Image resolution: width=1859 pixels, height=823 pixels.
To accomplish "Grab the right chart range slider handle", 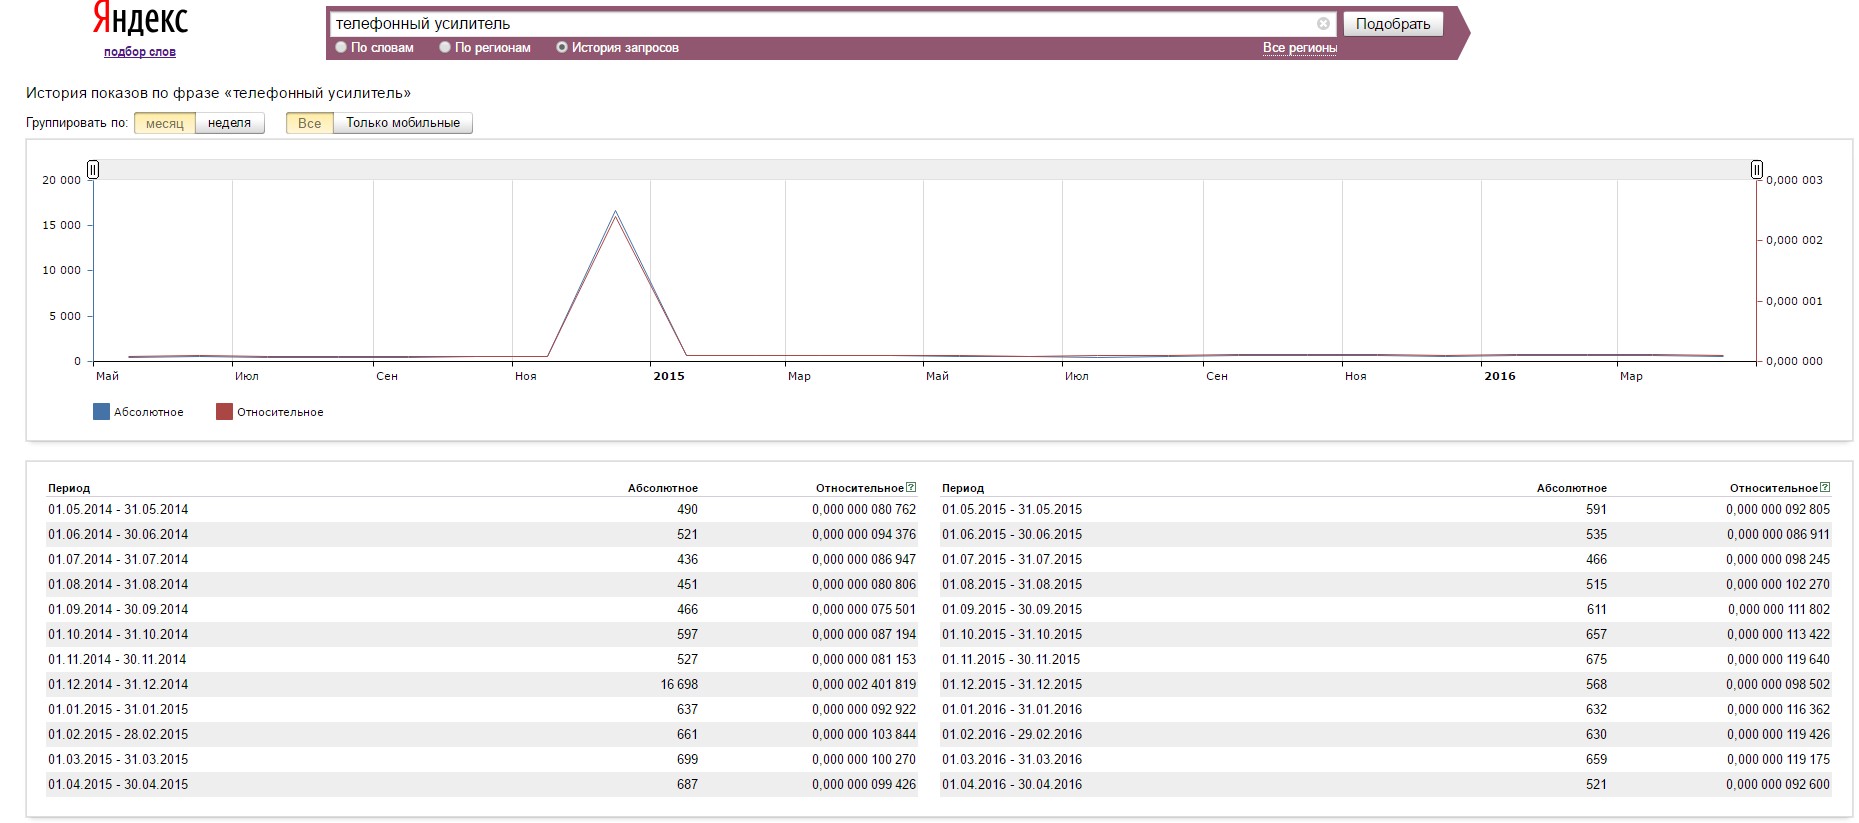I will pyautogui.click(x=1757, y=170).
